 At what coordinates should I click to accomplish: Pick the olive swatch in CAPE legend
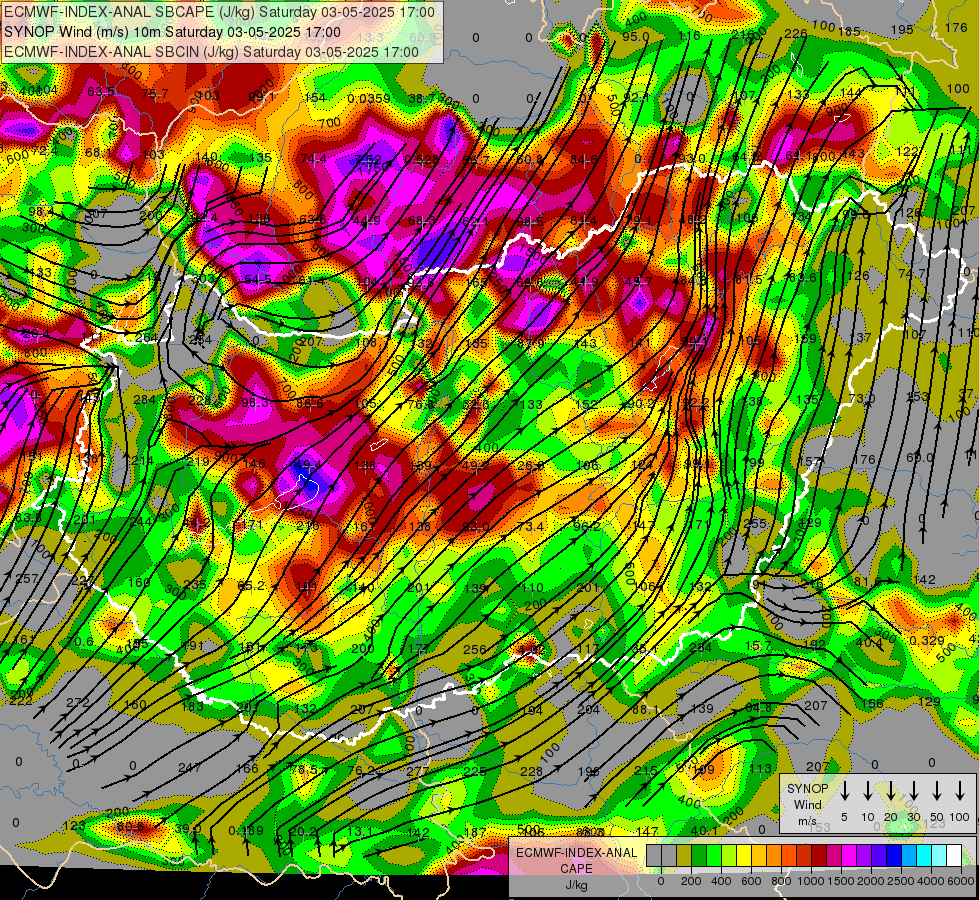(684, 855)
